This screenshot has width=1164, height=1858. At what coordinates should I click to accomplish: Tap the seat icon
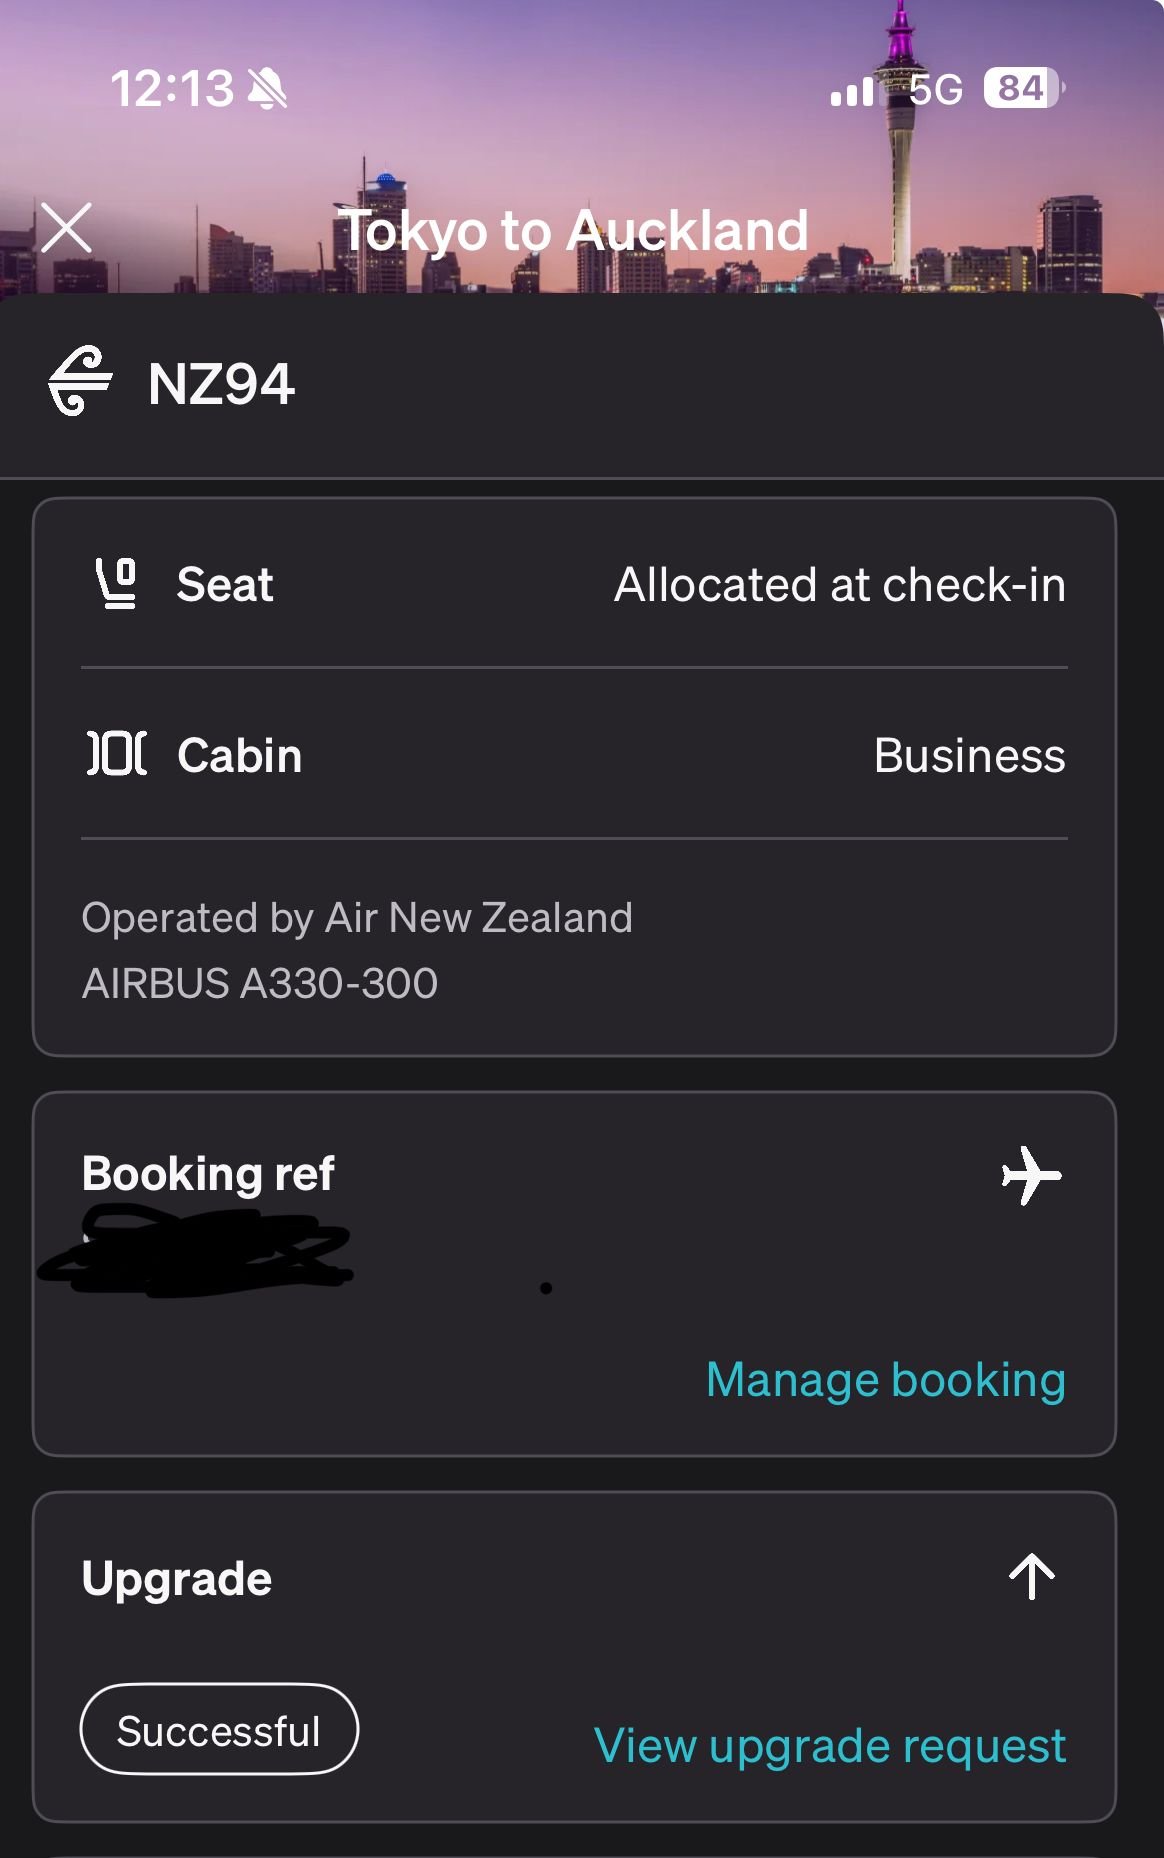(x=116, y=584)
